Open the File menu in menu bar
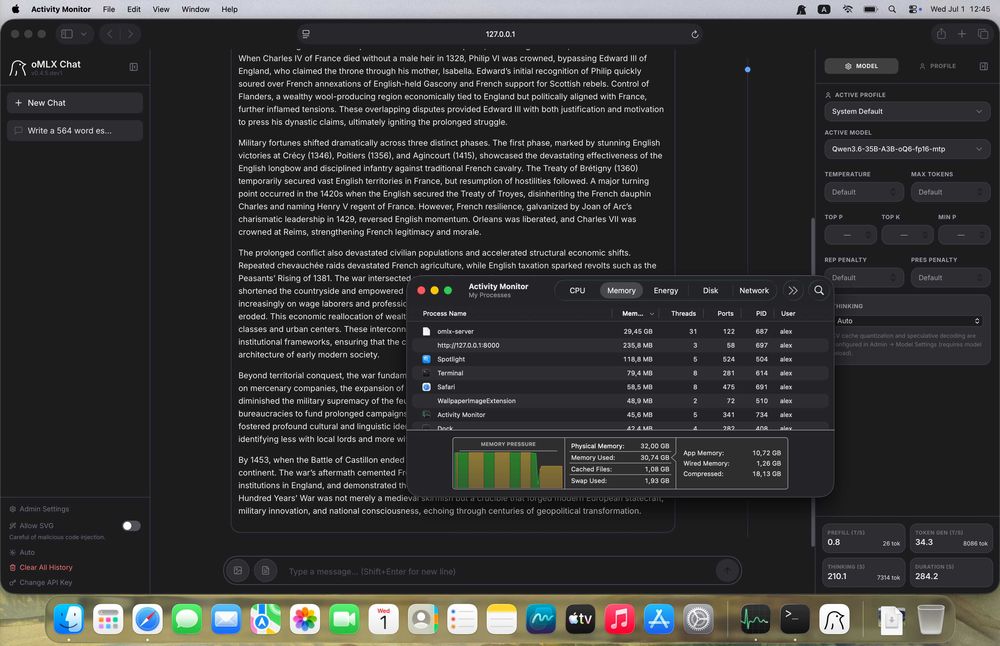 (109, 9)
